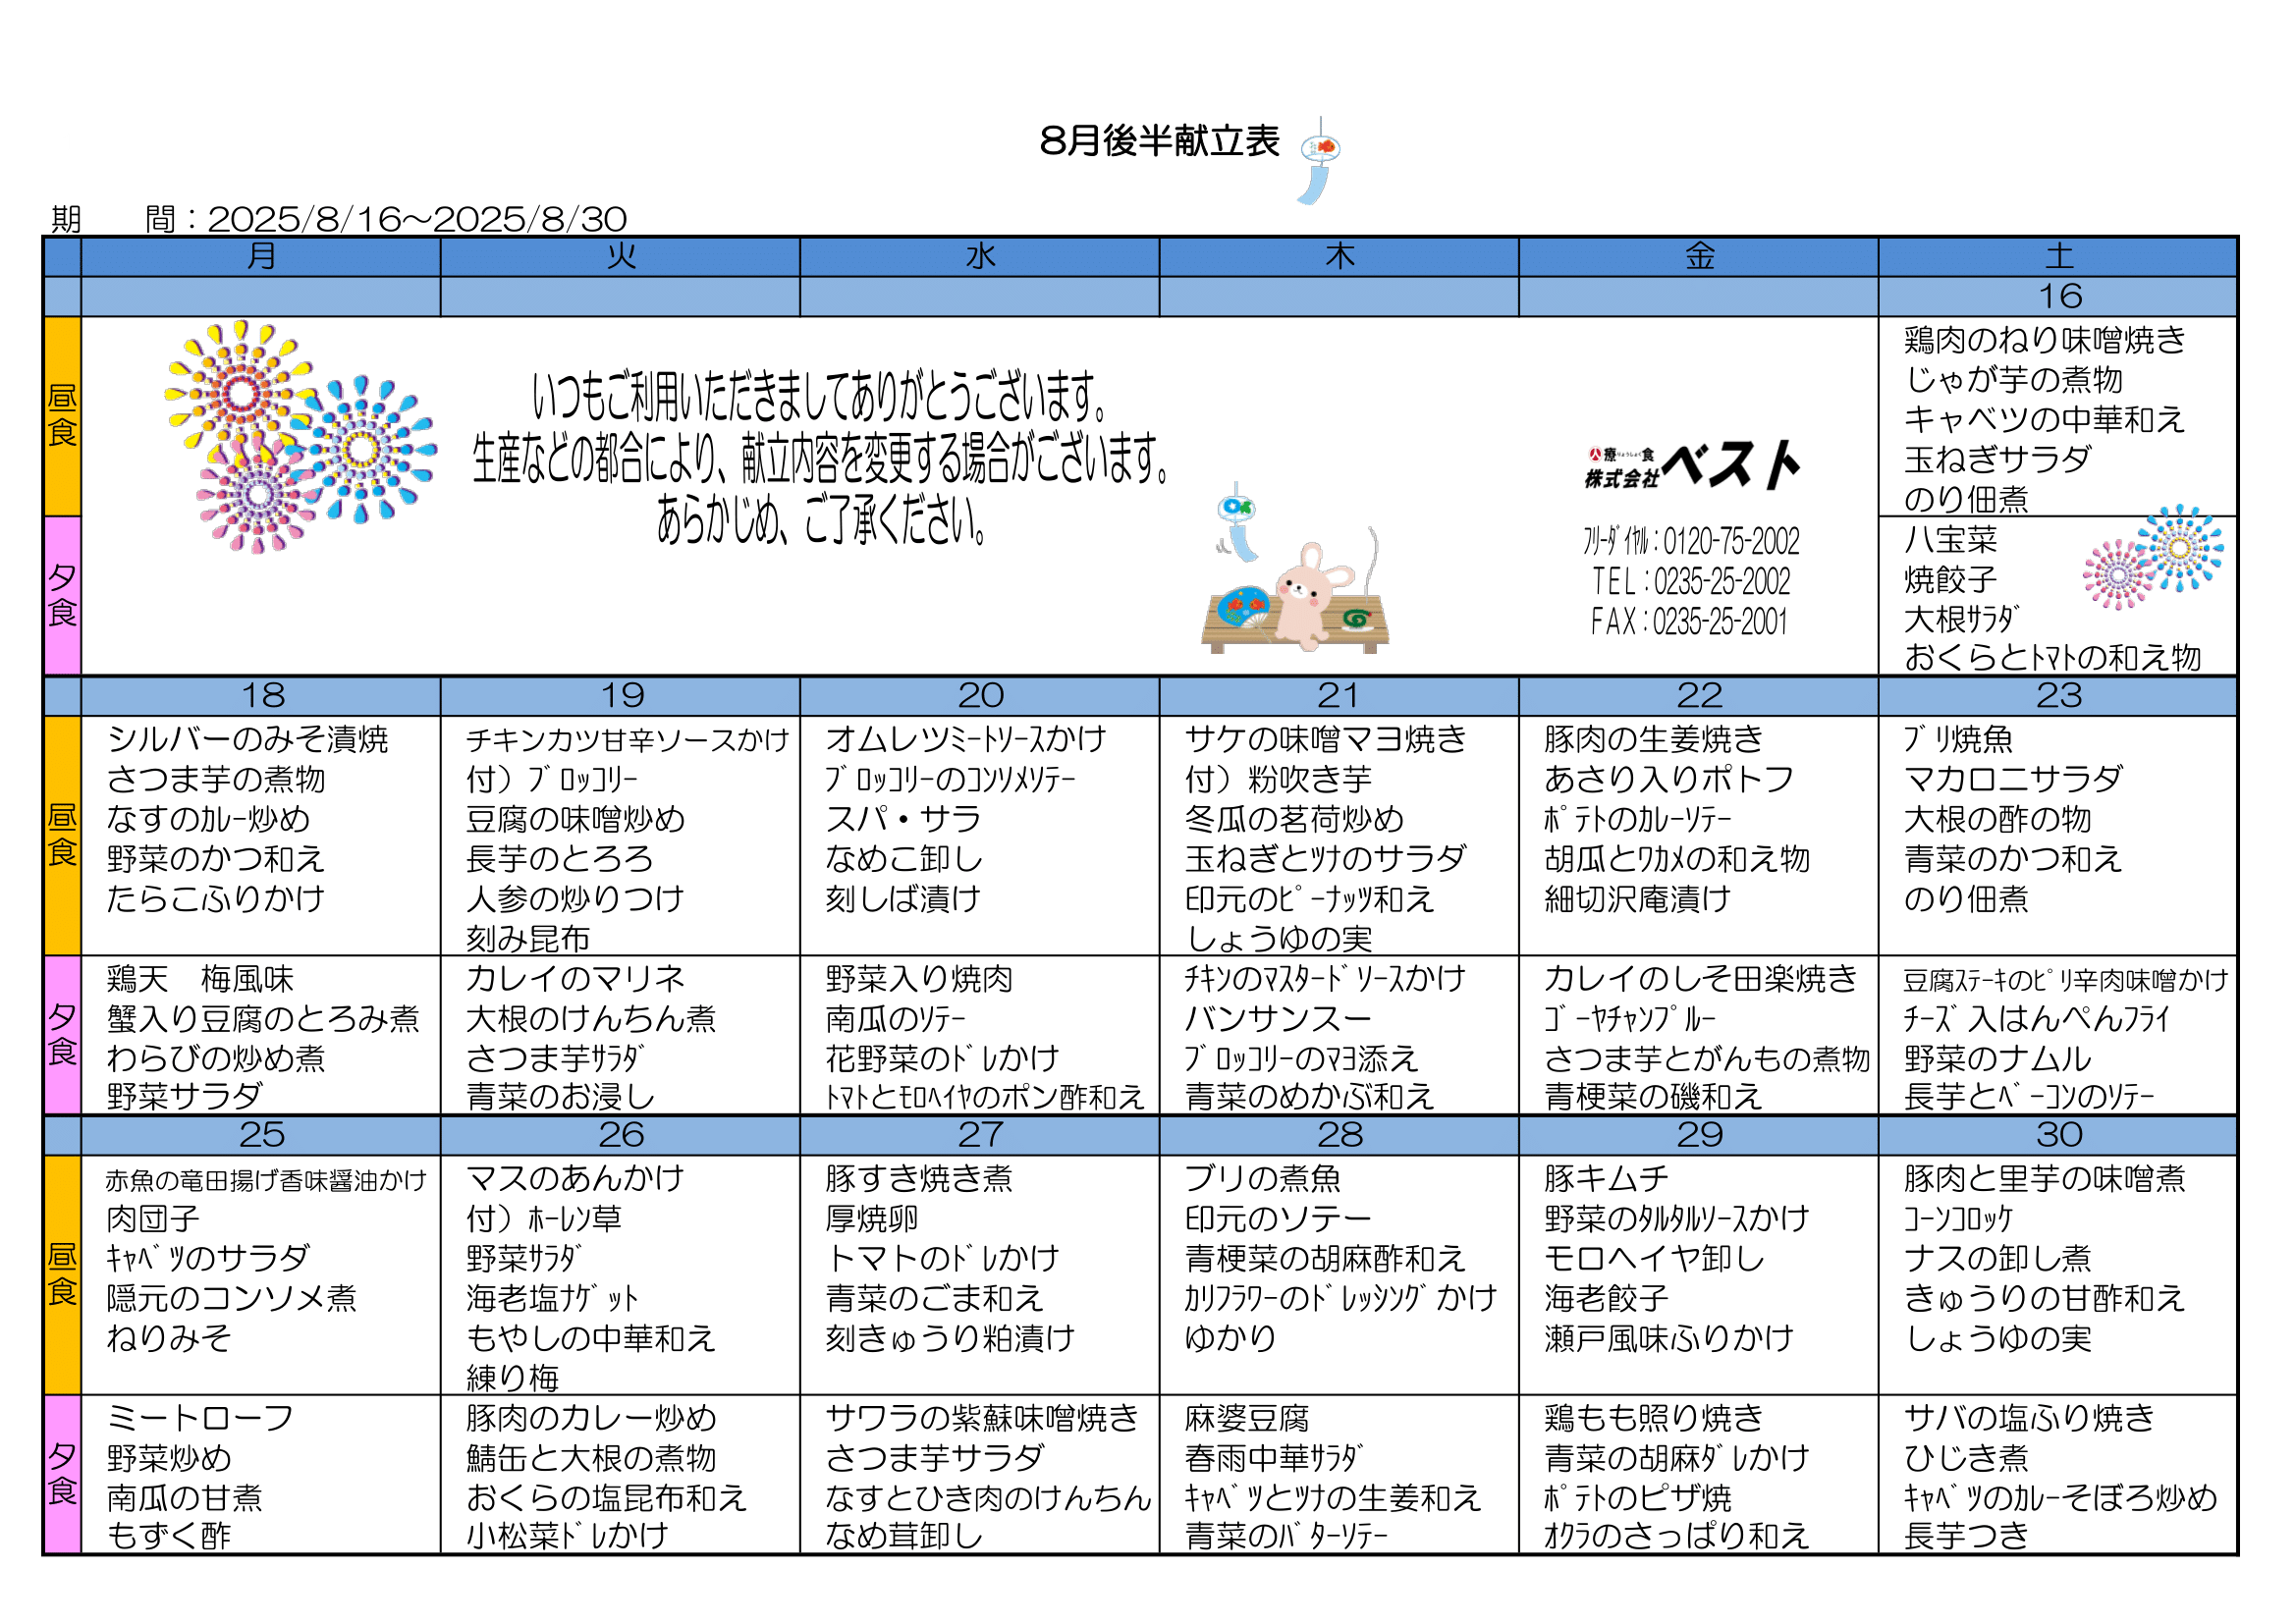Click 赤魚の竜田揚げ香味醤油かけ on the 25th
The image size is (2296, 1624).
(x=266, y=1181)
